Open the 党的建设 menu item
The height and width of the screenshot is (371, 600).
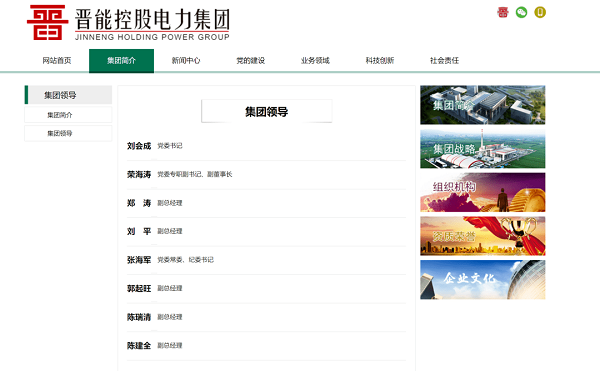[x=251, y=60]
